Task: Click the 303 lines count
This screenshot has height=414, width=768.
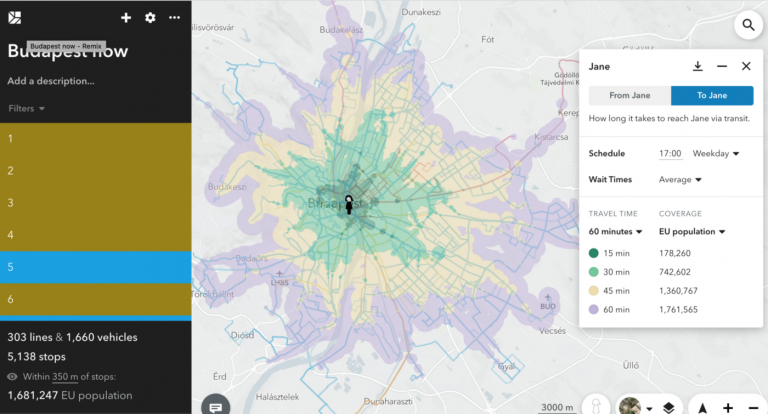Action: point(30,338)
